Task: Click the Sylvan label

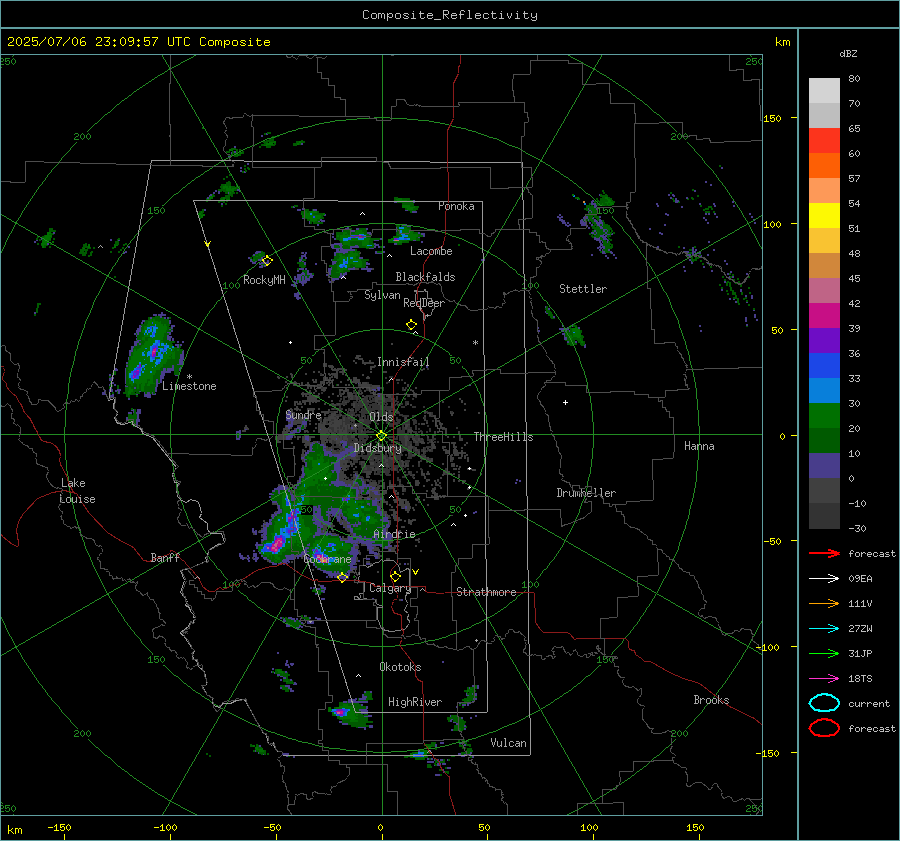Action: coord(382,295)
